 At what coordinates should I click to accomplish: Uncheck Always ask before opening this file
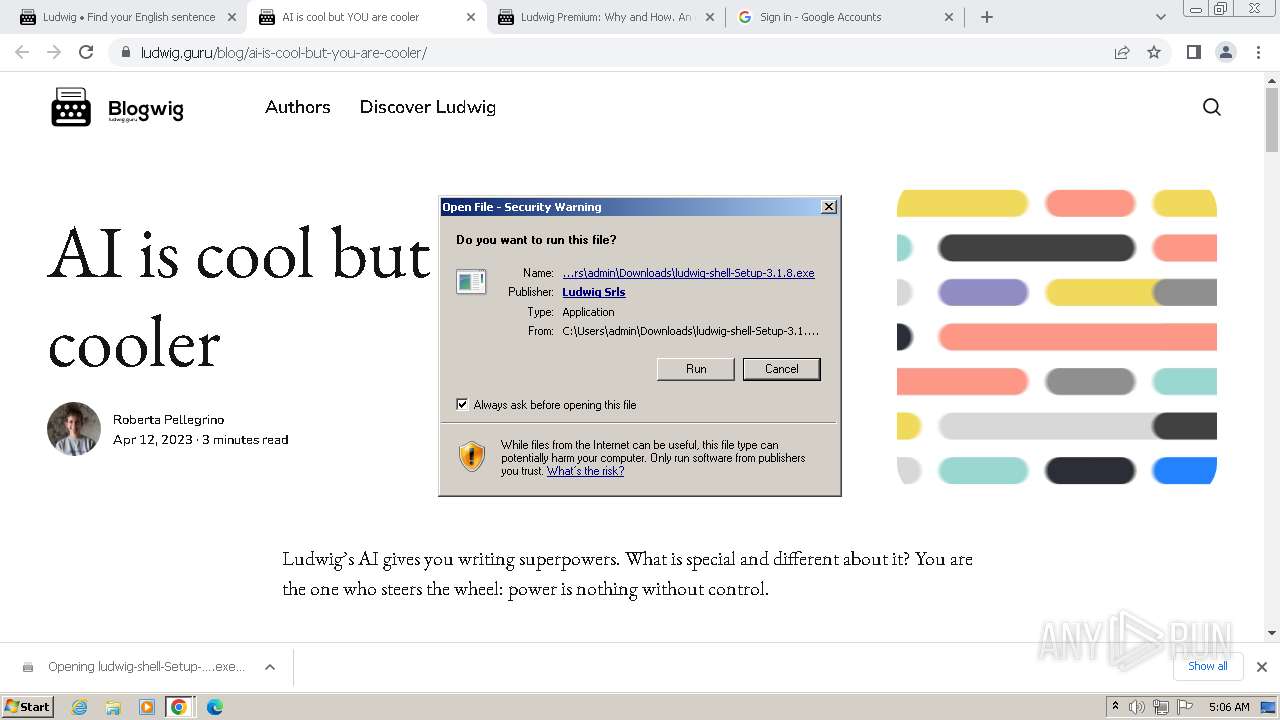462,404
